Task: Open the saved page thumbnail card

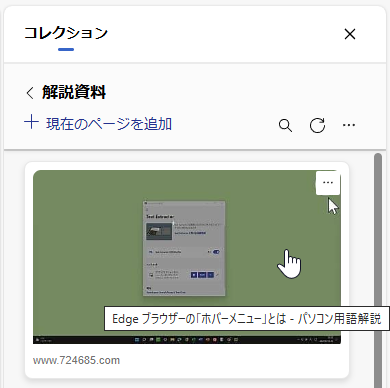Action: click(x=187, y=257)
